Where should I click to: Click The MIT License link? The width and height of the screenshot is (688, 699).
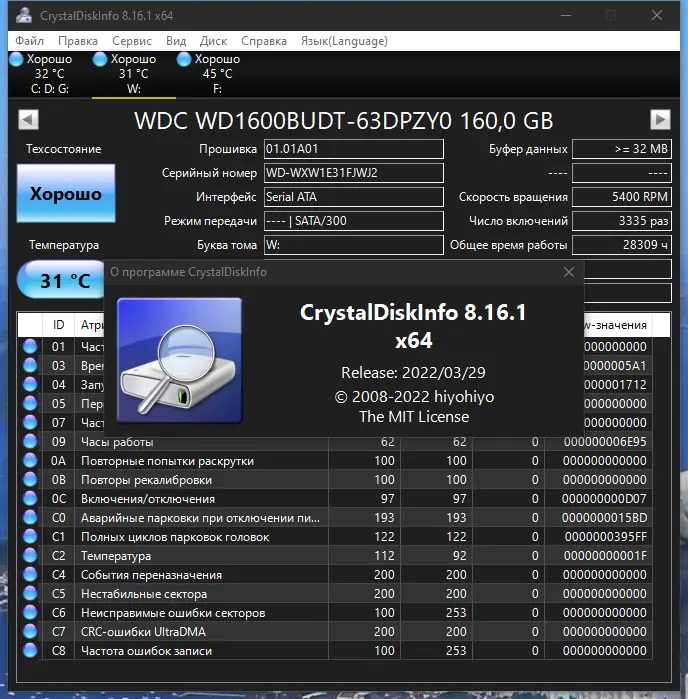coord(414,417)
